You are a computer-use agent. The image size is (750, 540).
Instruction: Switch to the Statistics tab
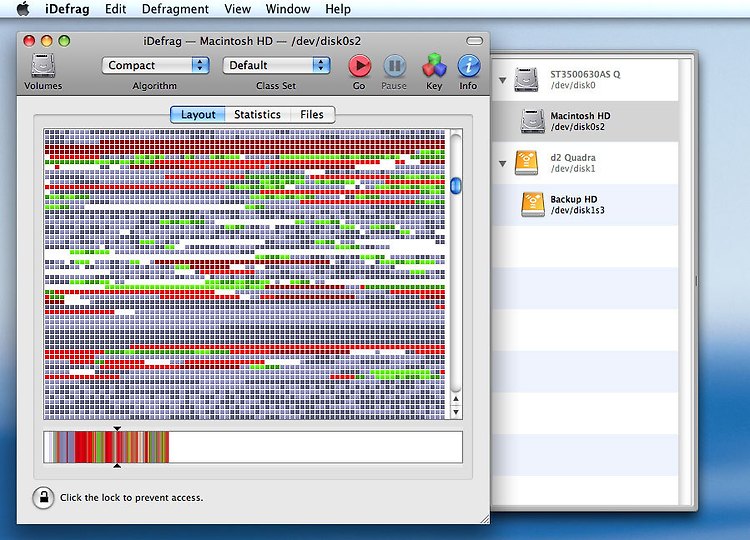pos(257,115)
